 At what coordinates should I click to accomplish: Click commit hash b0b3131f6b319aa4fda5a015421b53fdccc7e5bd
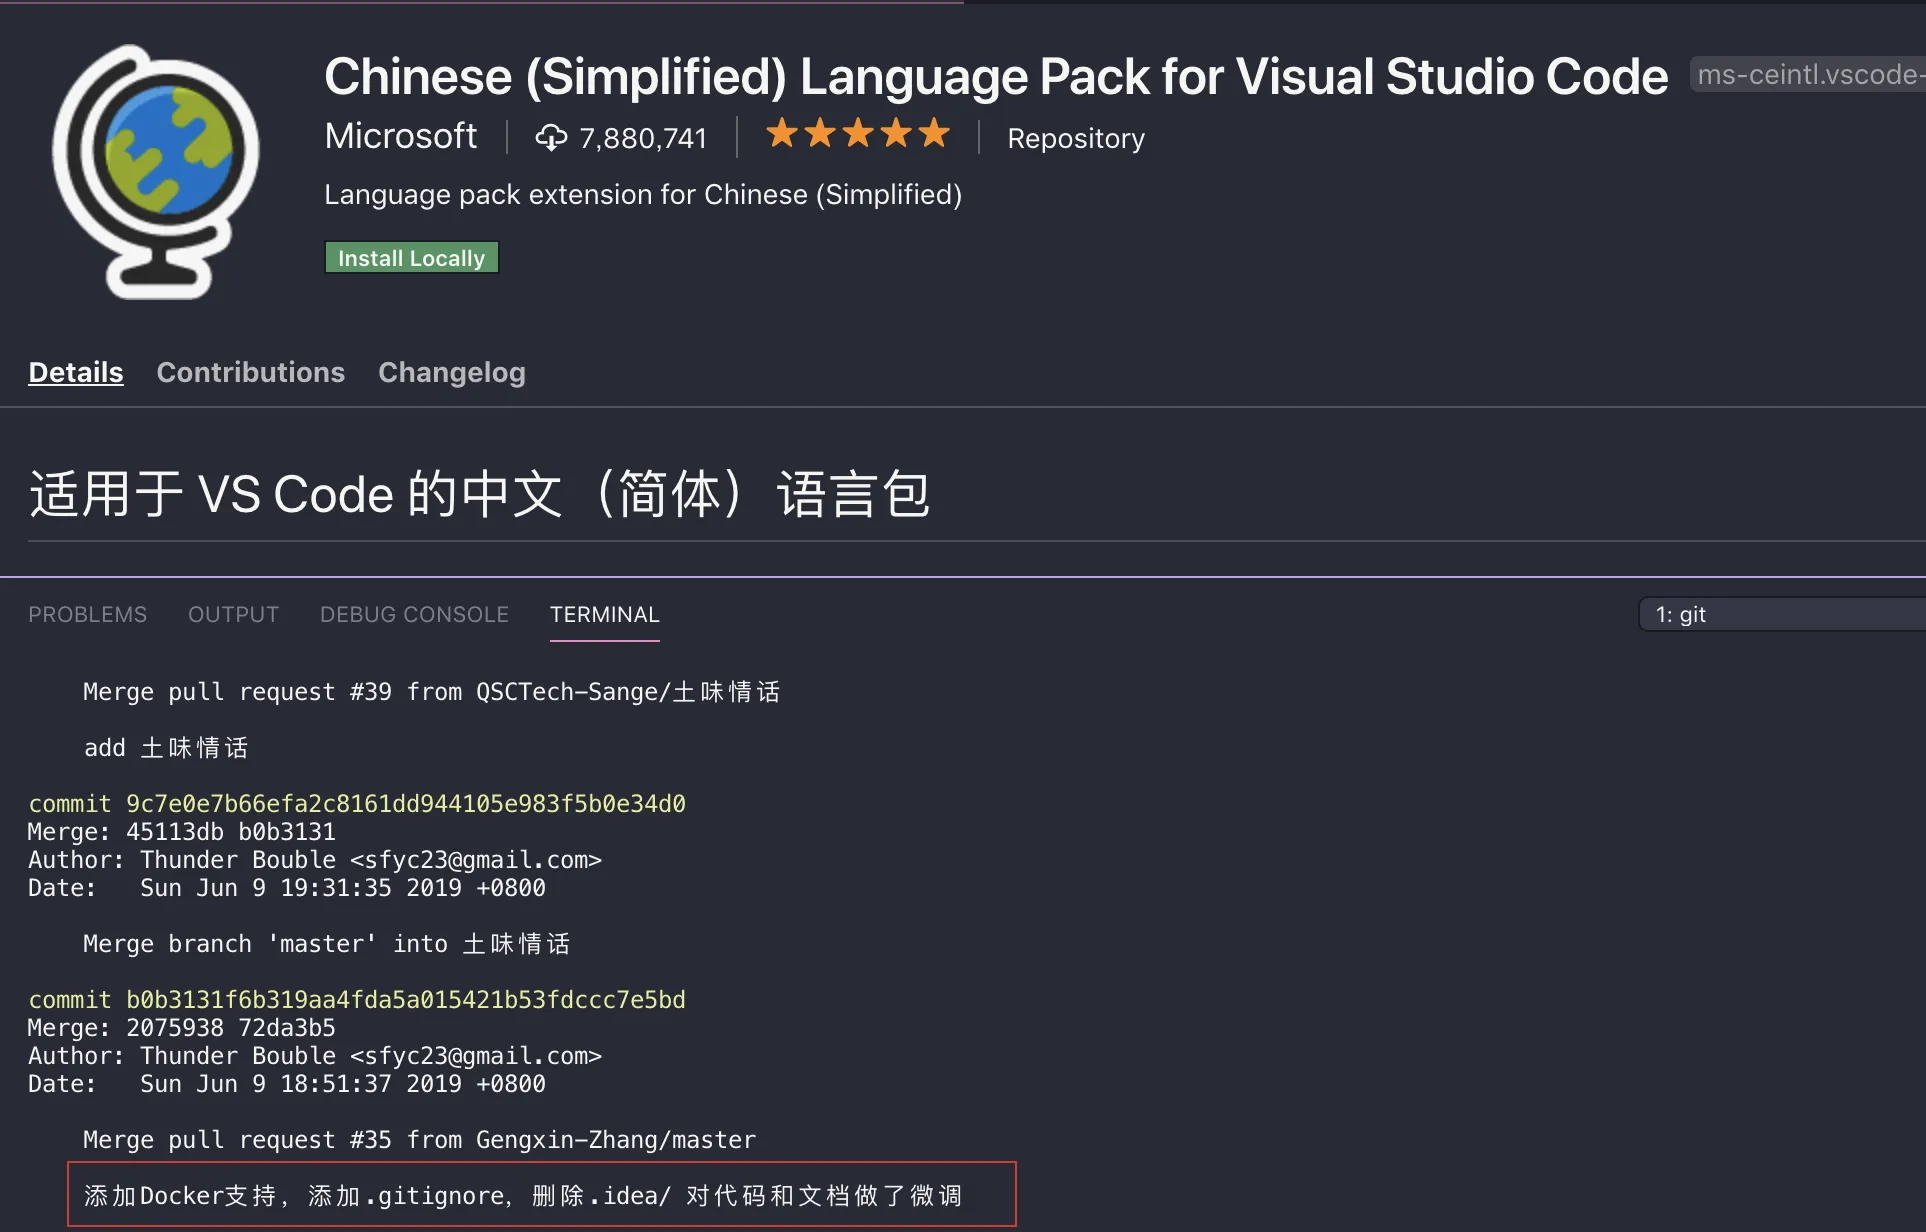tap(405, 1000)
